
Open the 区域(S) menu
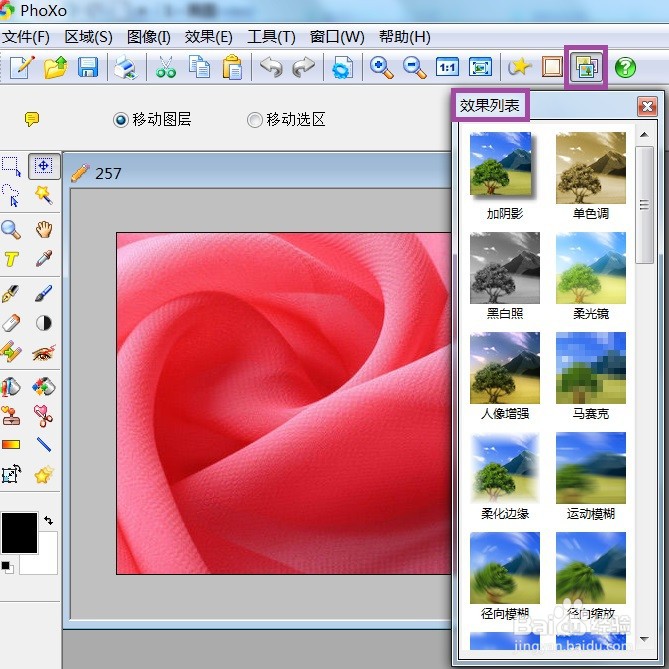[x=88, y=37]
